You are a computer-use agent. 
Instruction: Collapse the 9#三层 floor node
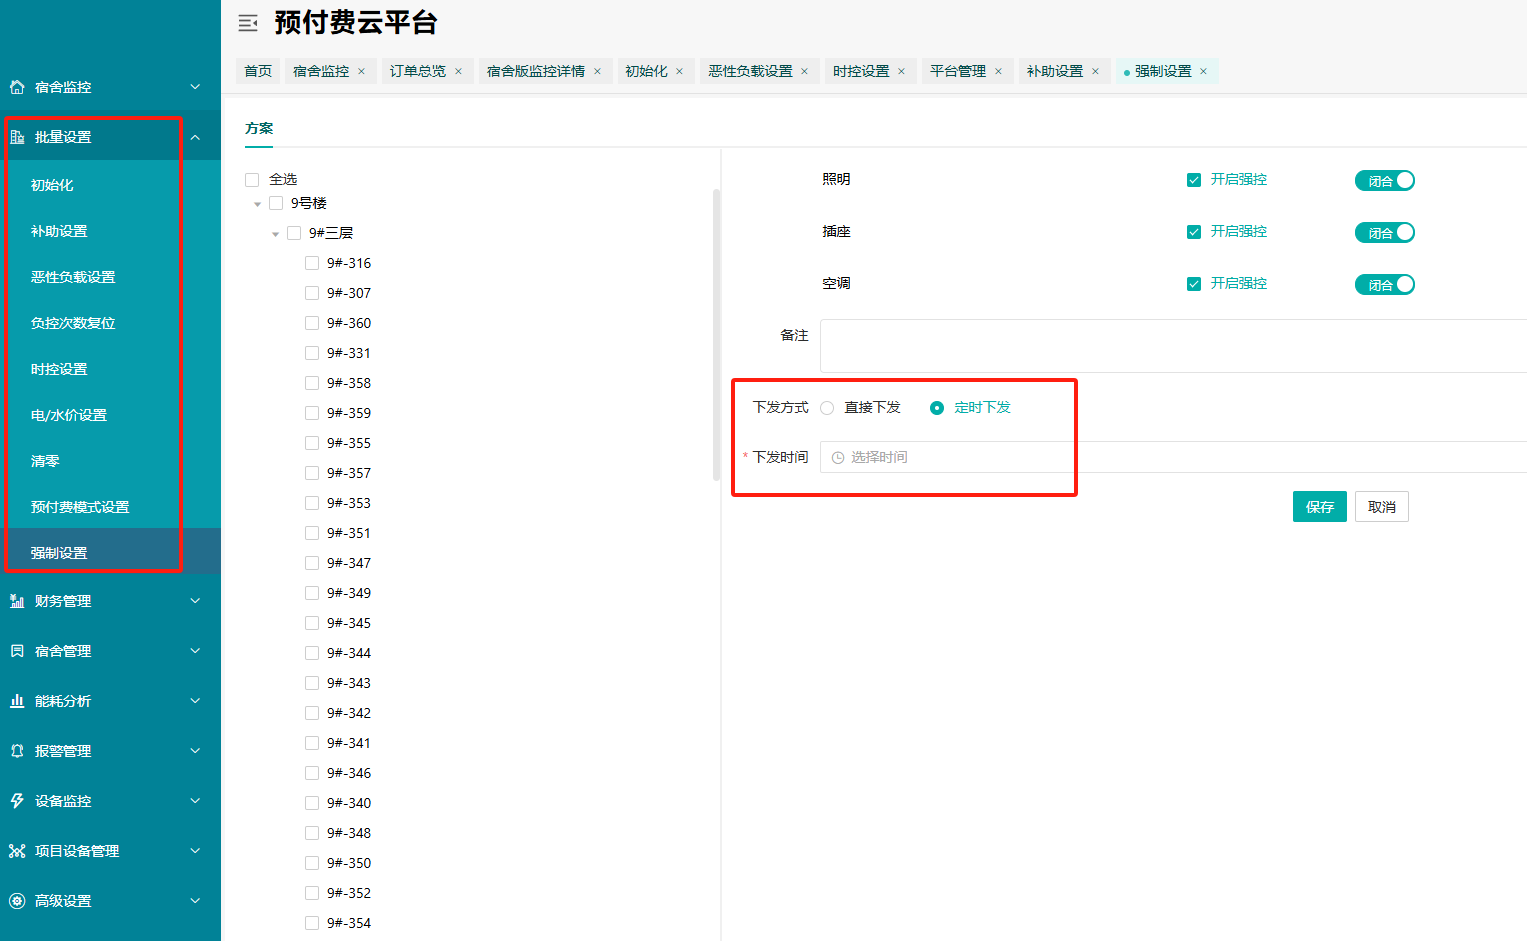click(276, 234)
